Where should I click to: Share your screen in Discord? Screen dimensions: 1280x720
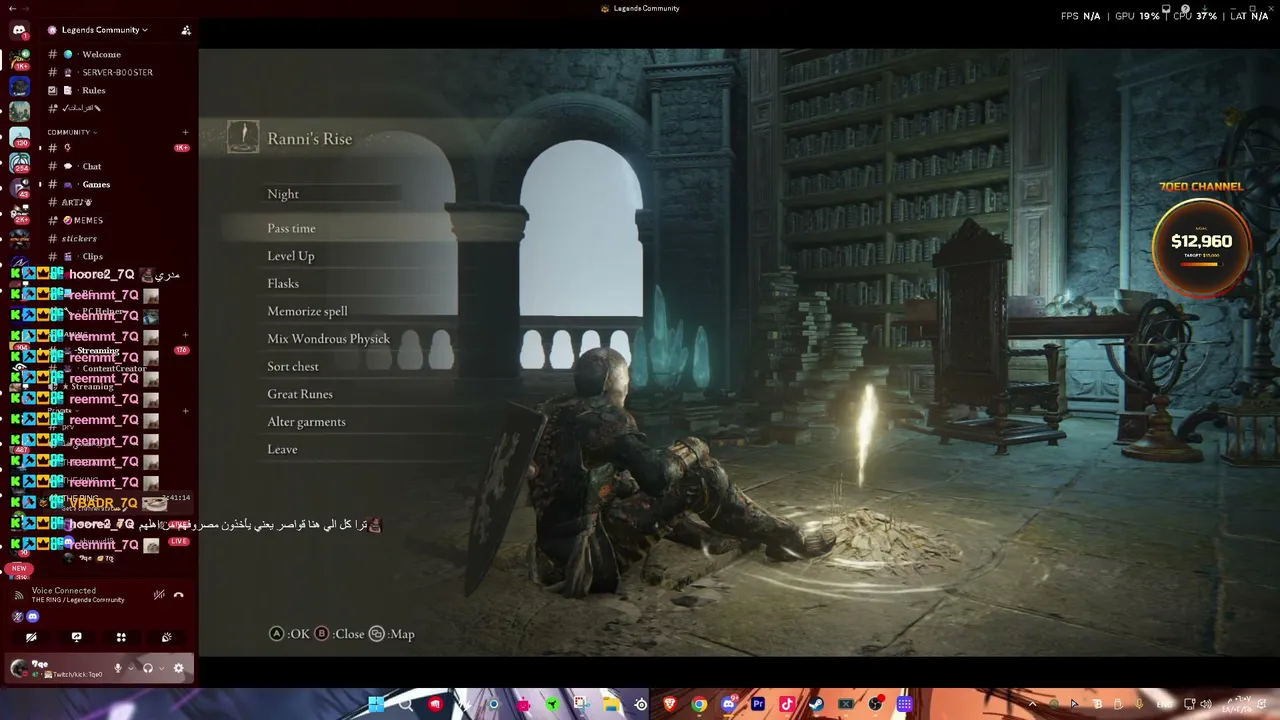pos(76,637)
